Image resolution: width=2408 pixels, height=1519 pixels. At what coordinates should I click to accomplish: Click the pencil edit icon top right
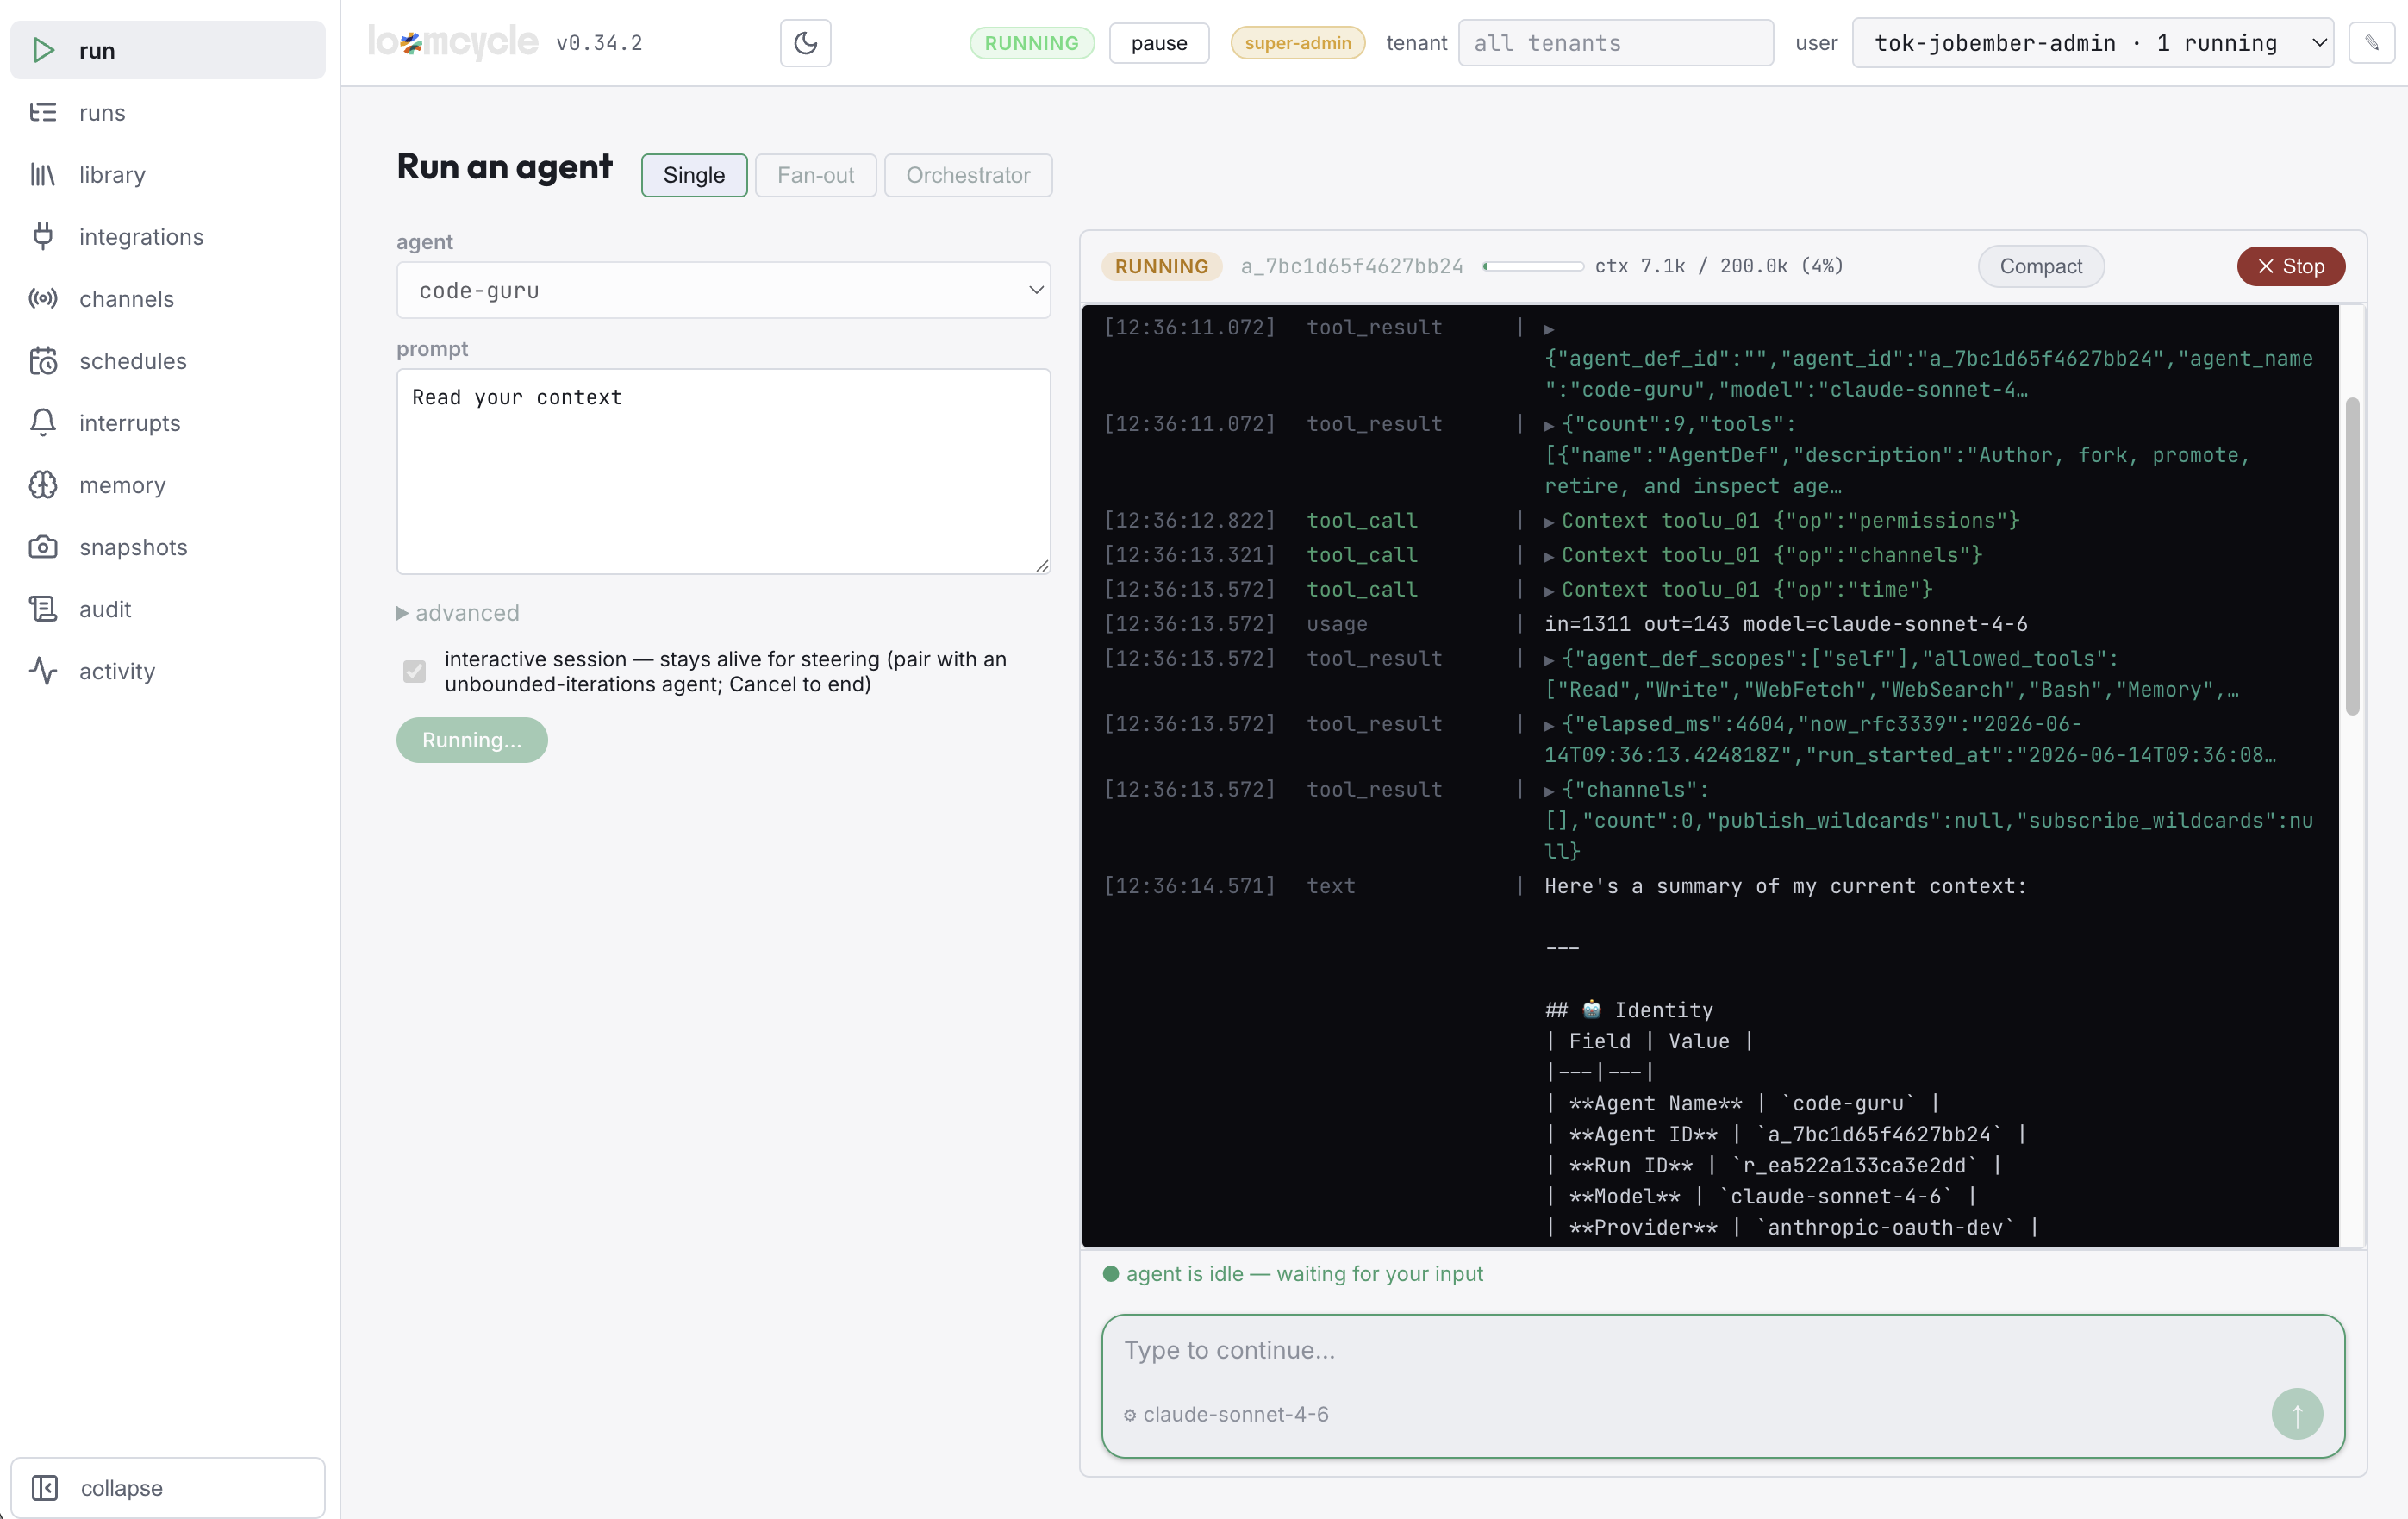[2371, 43]
